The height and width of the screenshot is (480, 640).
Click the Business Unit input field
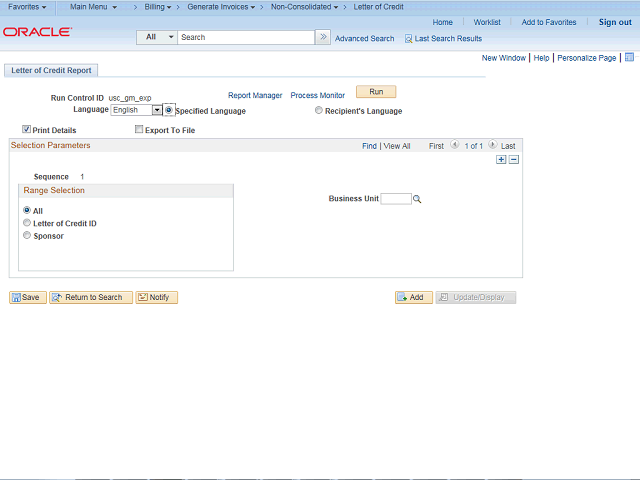coord(396,199)
